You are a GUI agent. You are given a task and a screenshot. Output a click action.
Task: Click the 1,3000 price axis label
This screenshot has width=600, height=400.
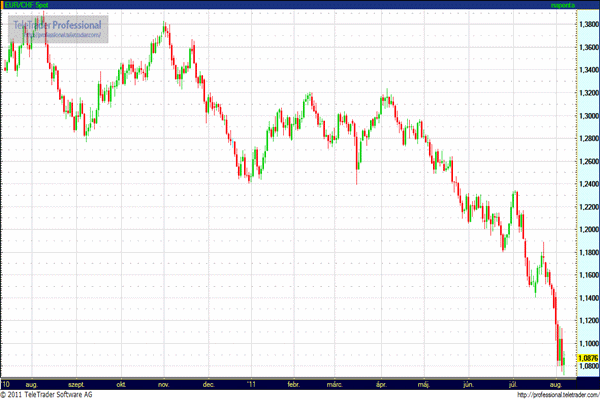tap(587, 116)
